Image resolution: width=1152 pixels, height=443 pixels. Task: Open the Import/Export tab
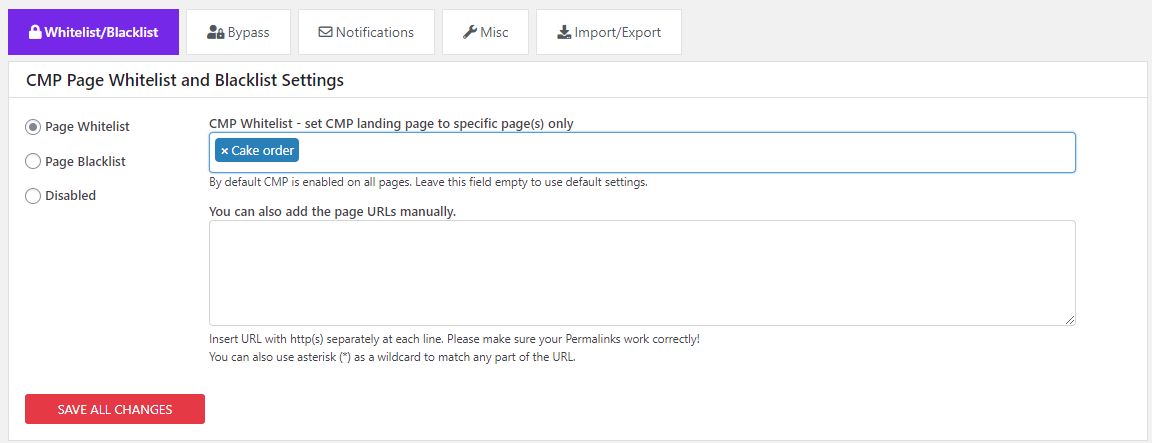(x=608, y=32)
